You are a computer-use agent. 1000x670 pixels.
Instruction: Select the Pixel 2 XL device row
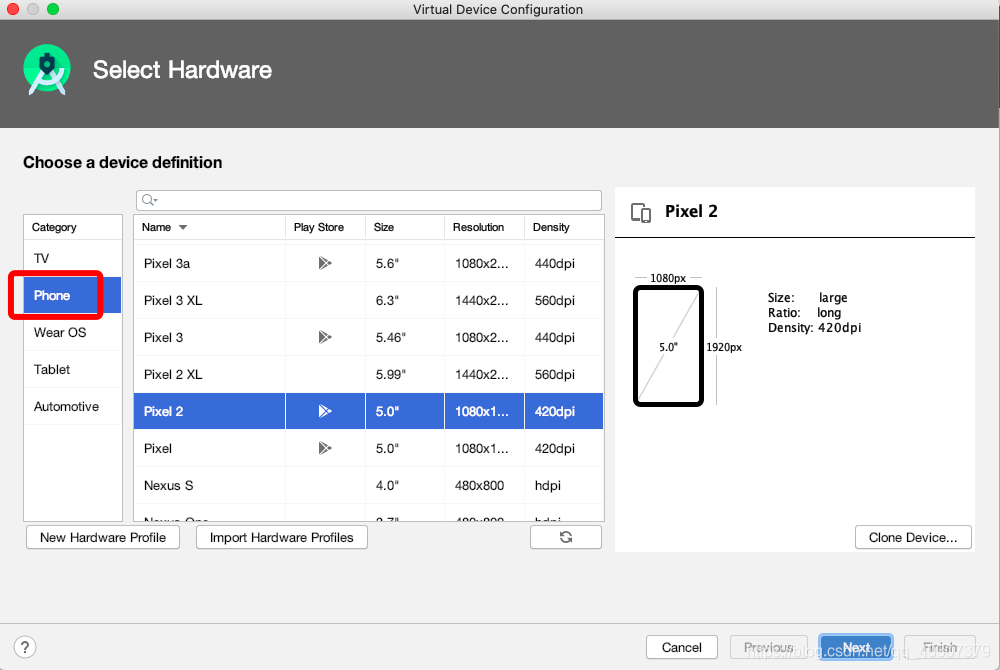369,374
